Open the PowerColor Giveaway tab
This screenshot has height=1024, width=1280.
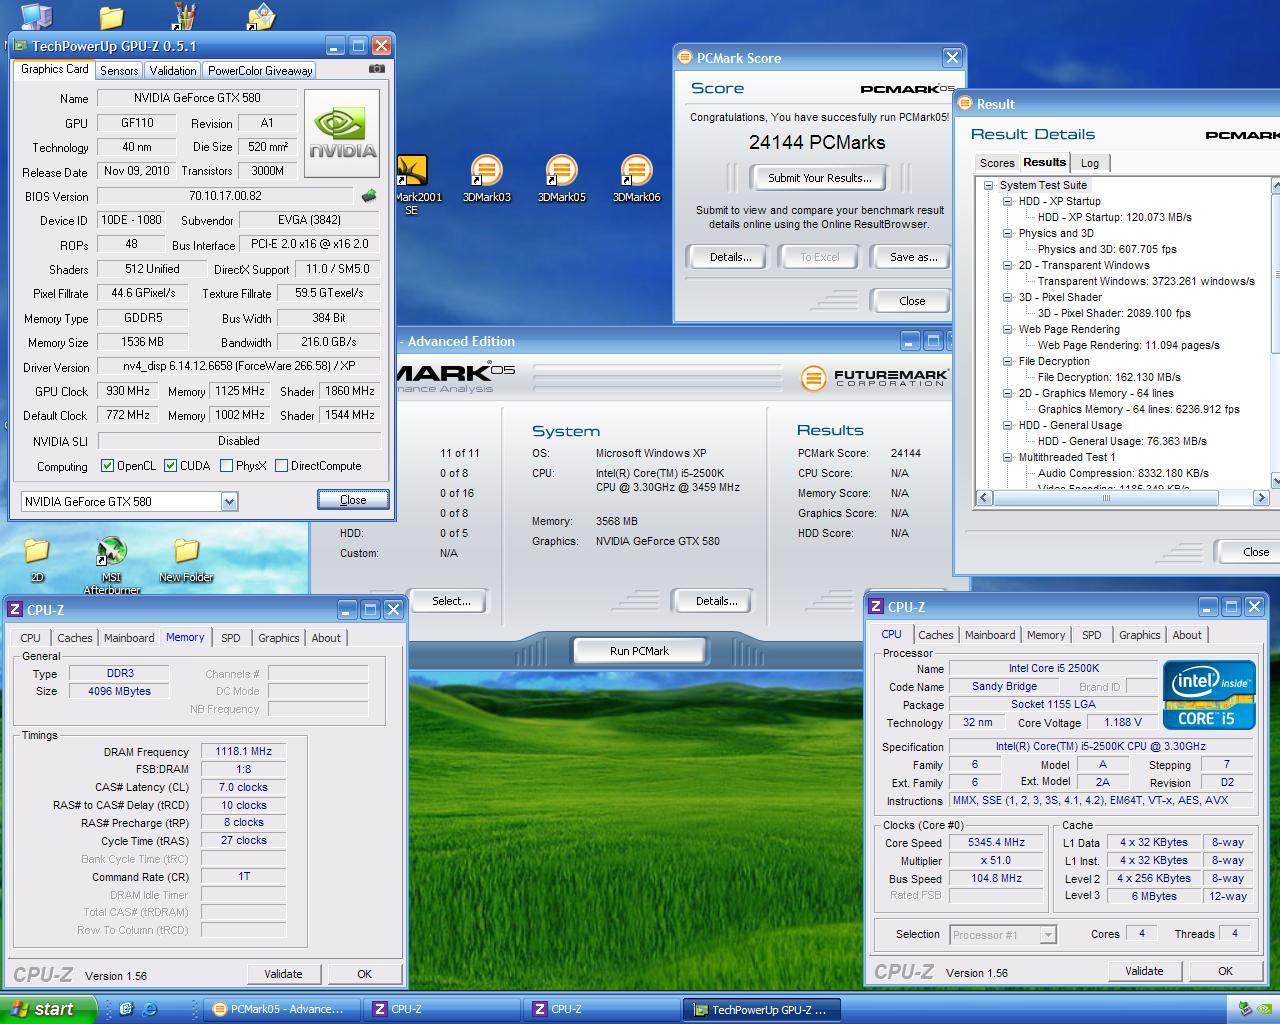coord(260,70)
